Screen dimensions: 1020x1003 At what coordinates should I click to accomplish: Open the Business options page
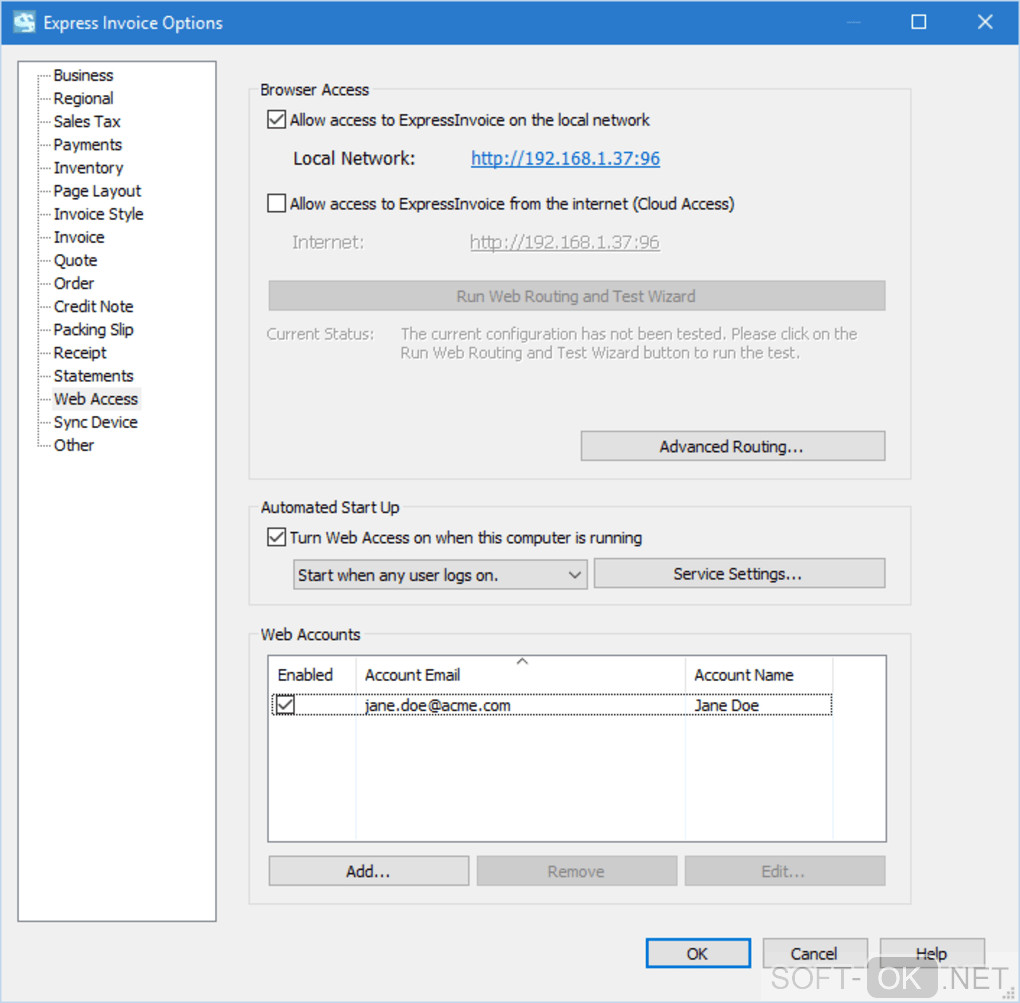(83, 75)
